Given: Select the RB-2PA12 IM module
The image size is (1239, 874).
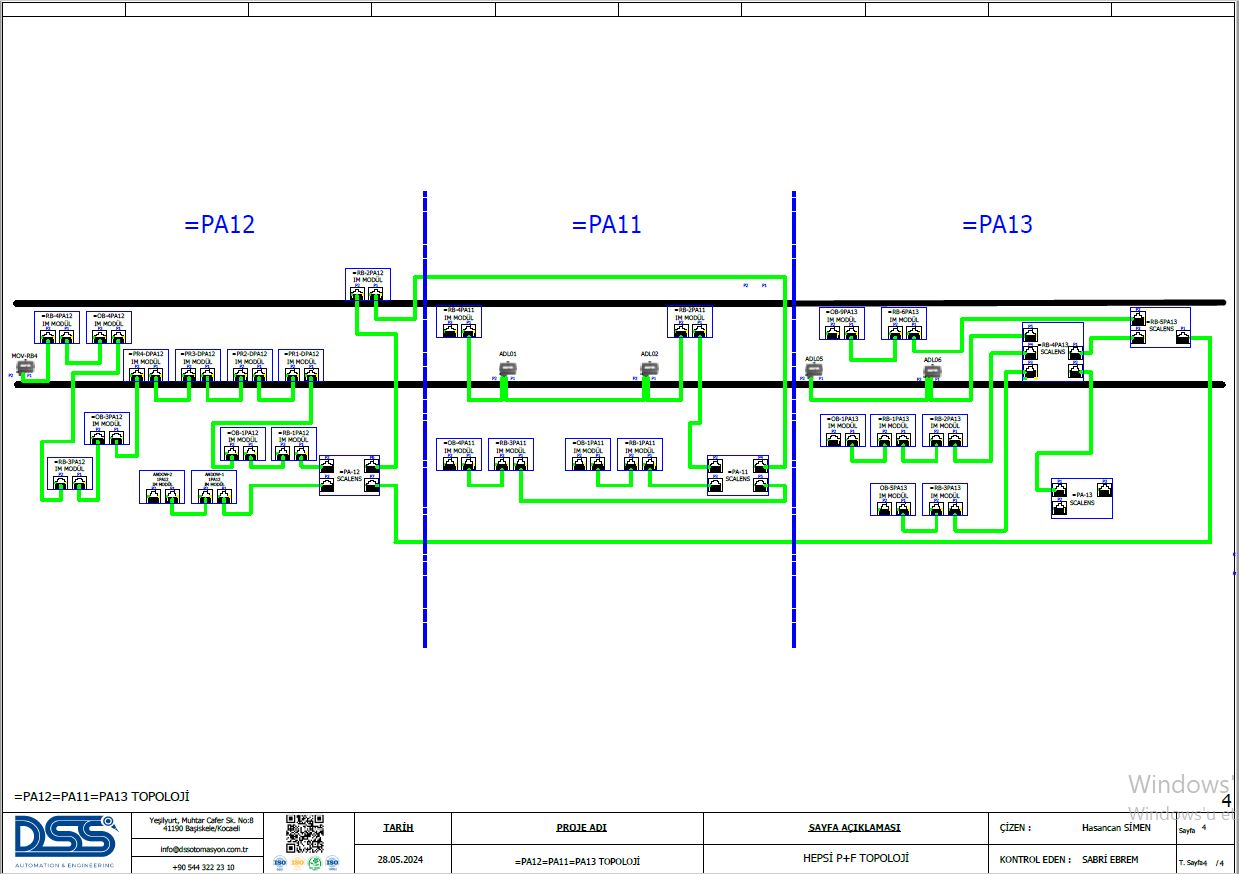Looking at the screenshot, I should click(367, 284).
